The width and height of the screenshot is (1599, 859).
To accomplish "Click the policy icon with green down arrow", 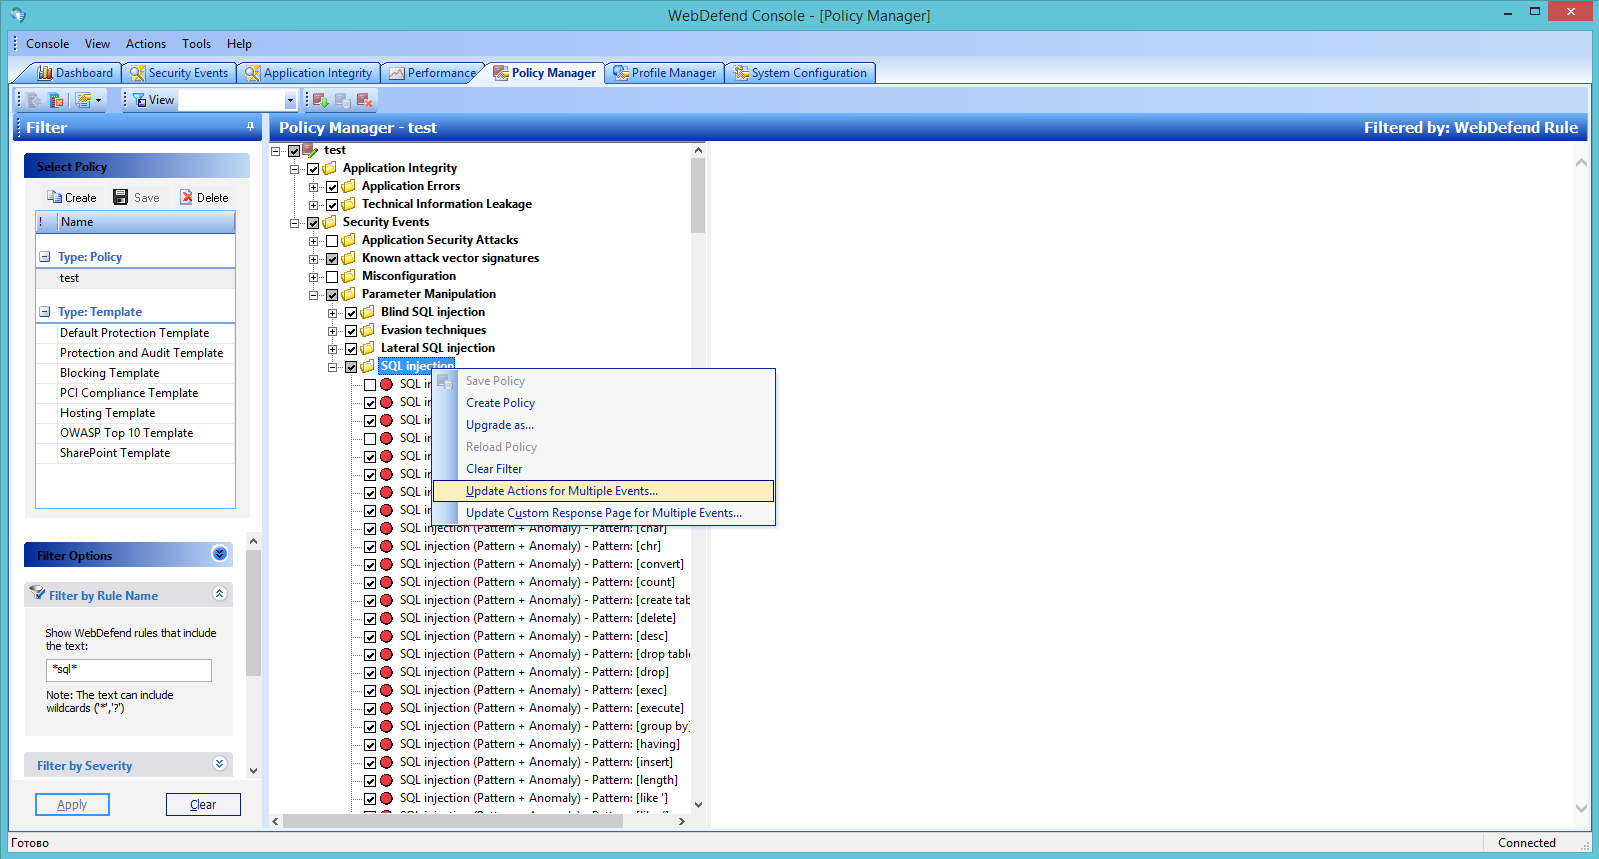I will click(321, 100).
